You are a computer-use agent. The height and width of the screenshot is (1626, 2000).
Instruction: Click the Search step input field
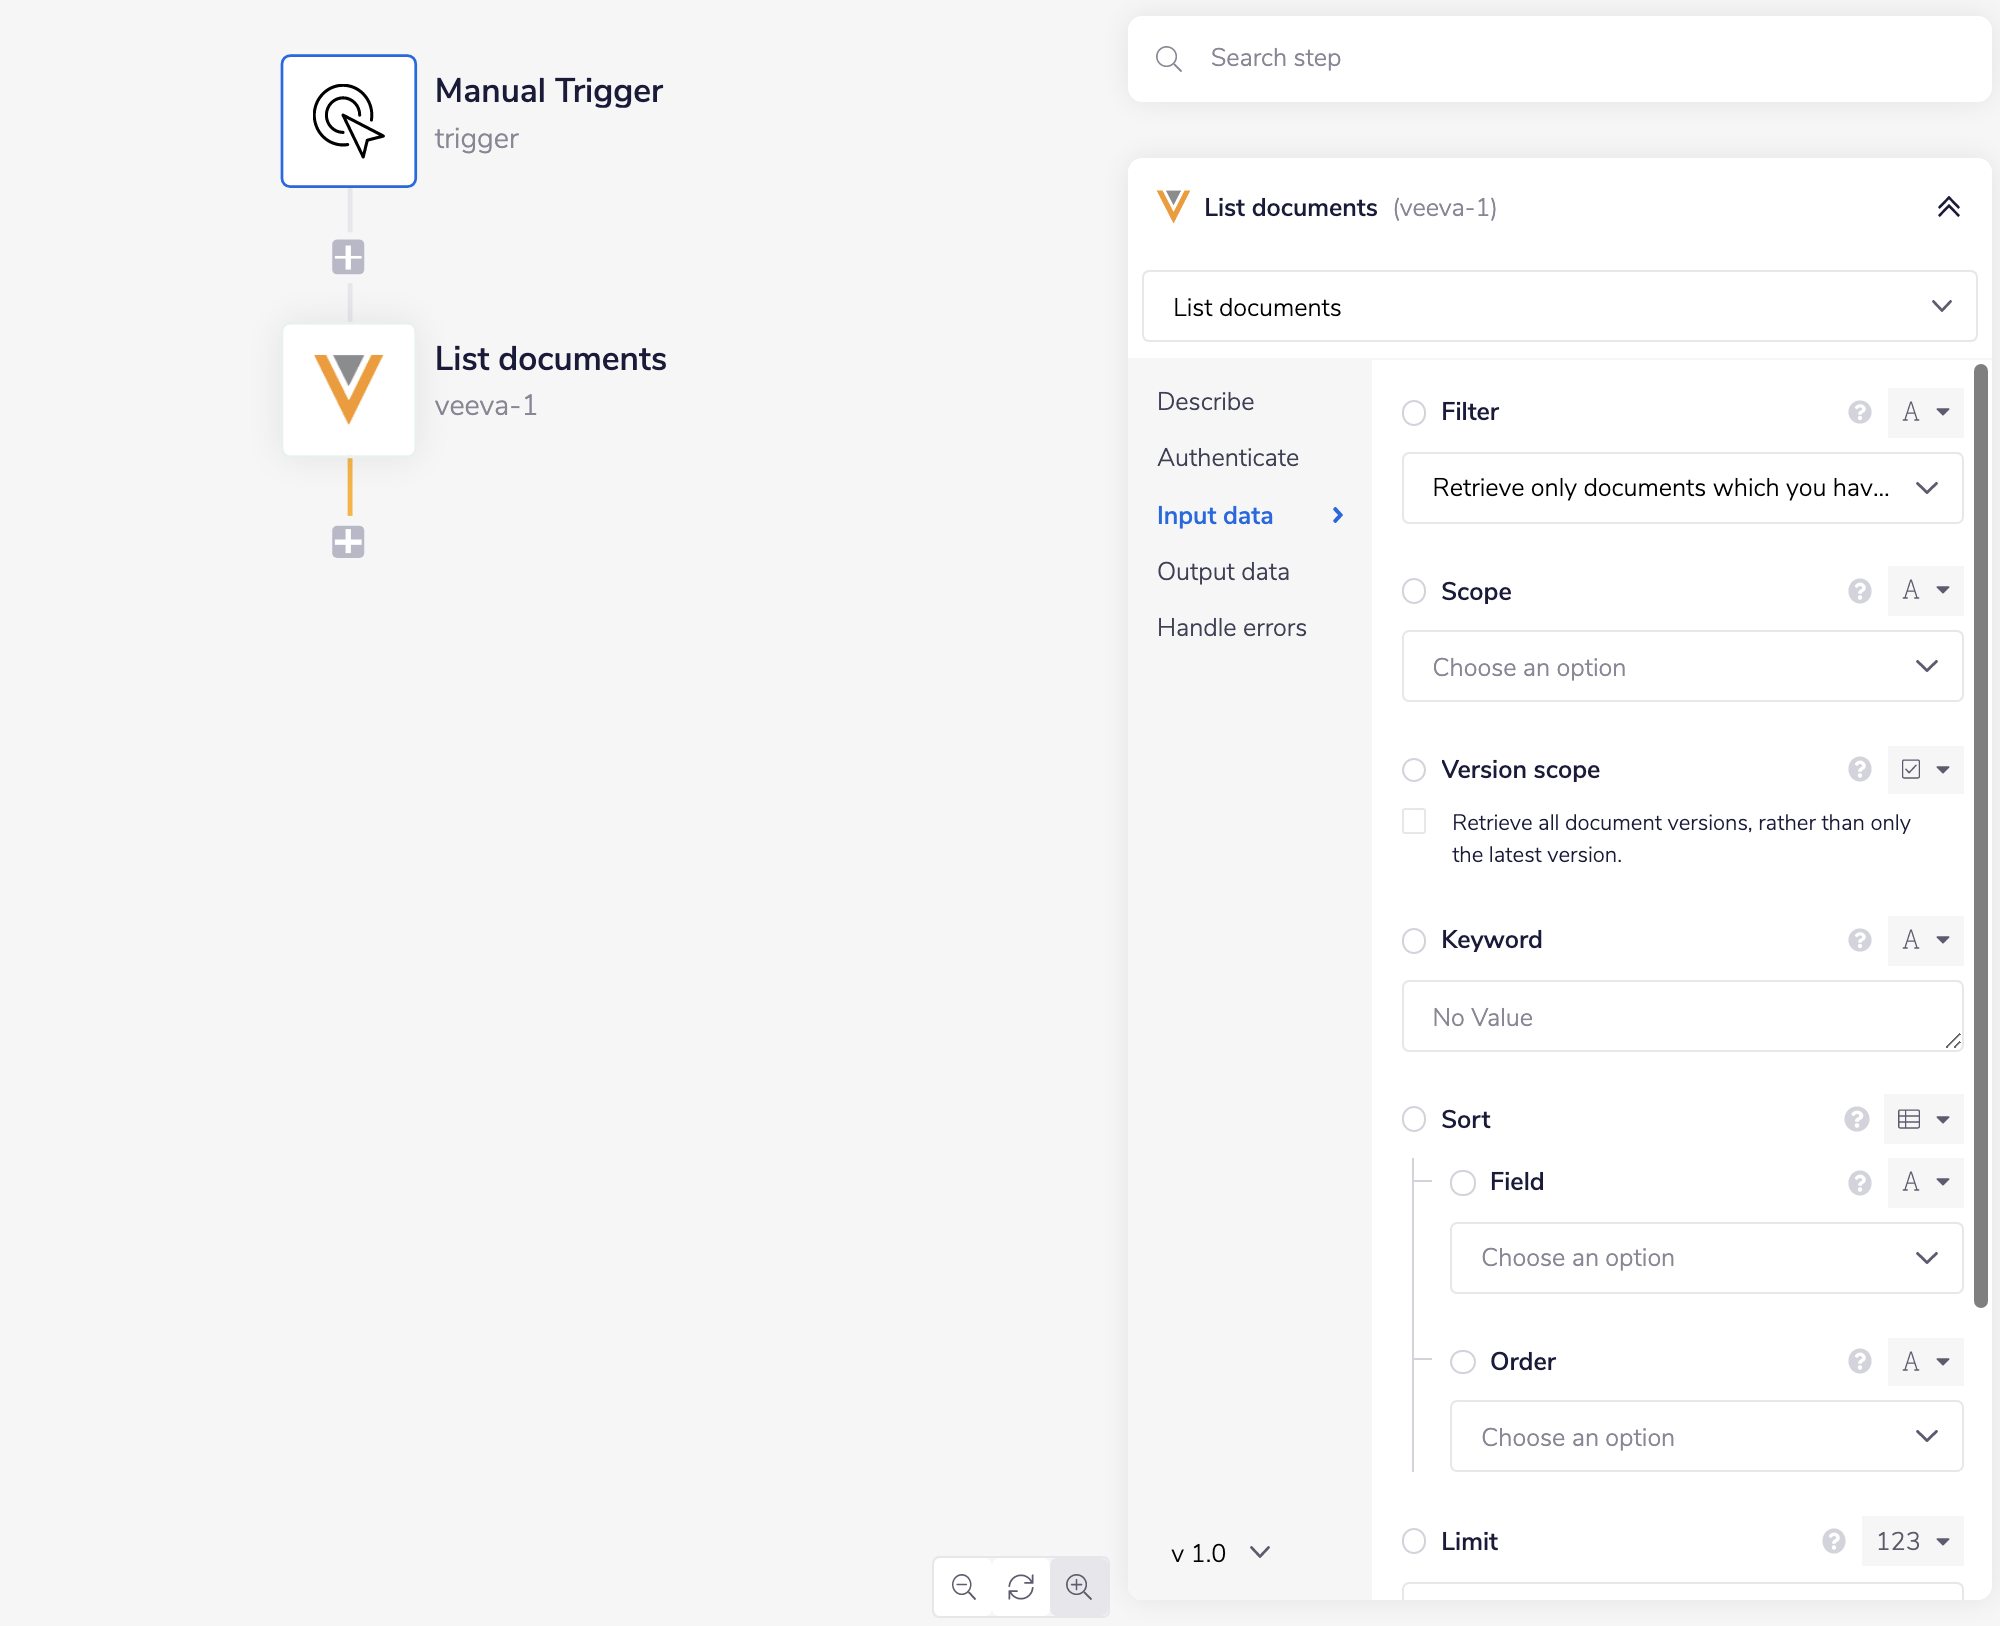pos(1580,58)
